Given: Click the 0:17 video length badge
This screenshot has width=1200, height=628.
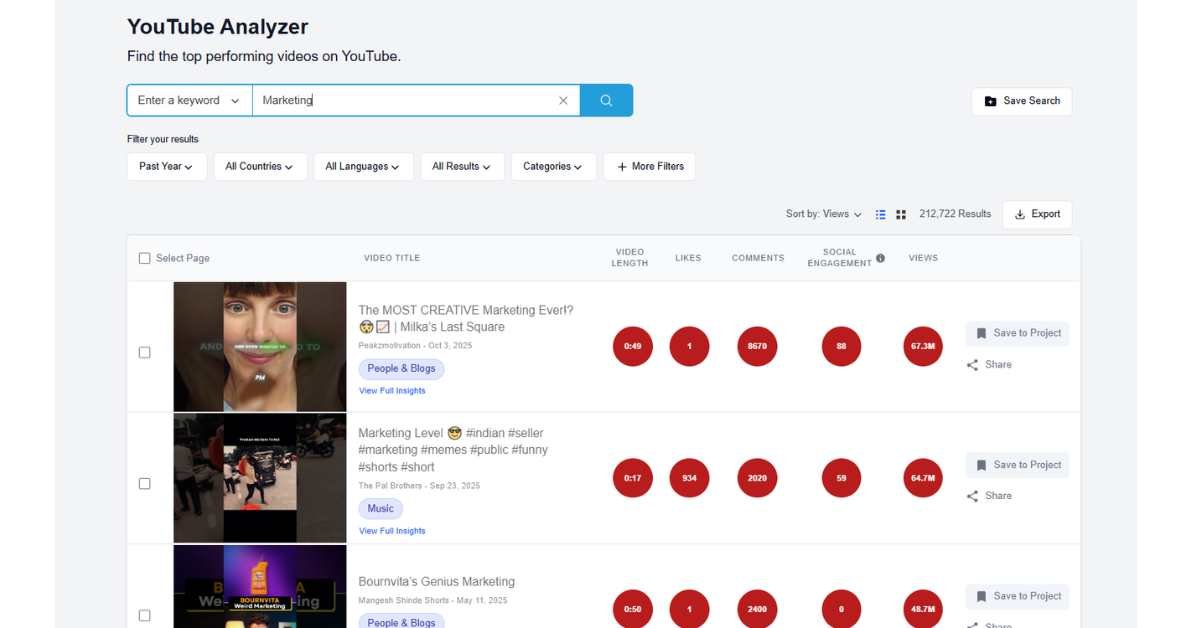Looking at the screenshot, I should (x=632, y=478).
